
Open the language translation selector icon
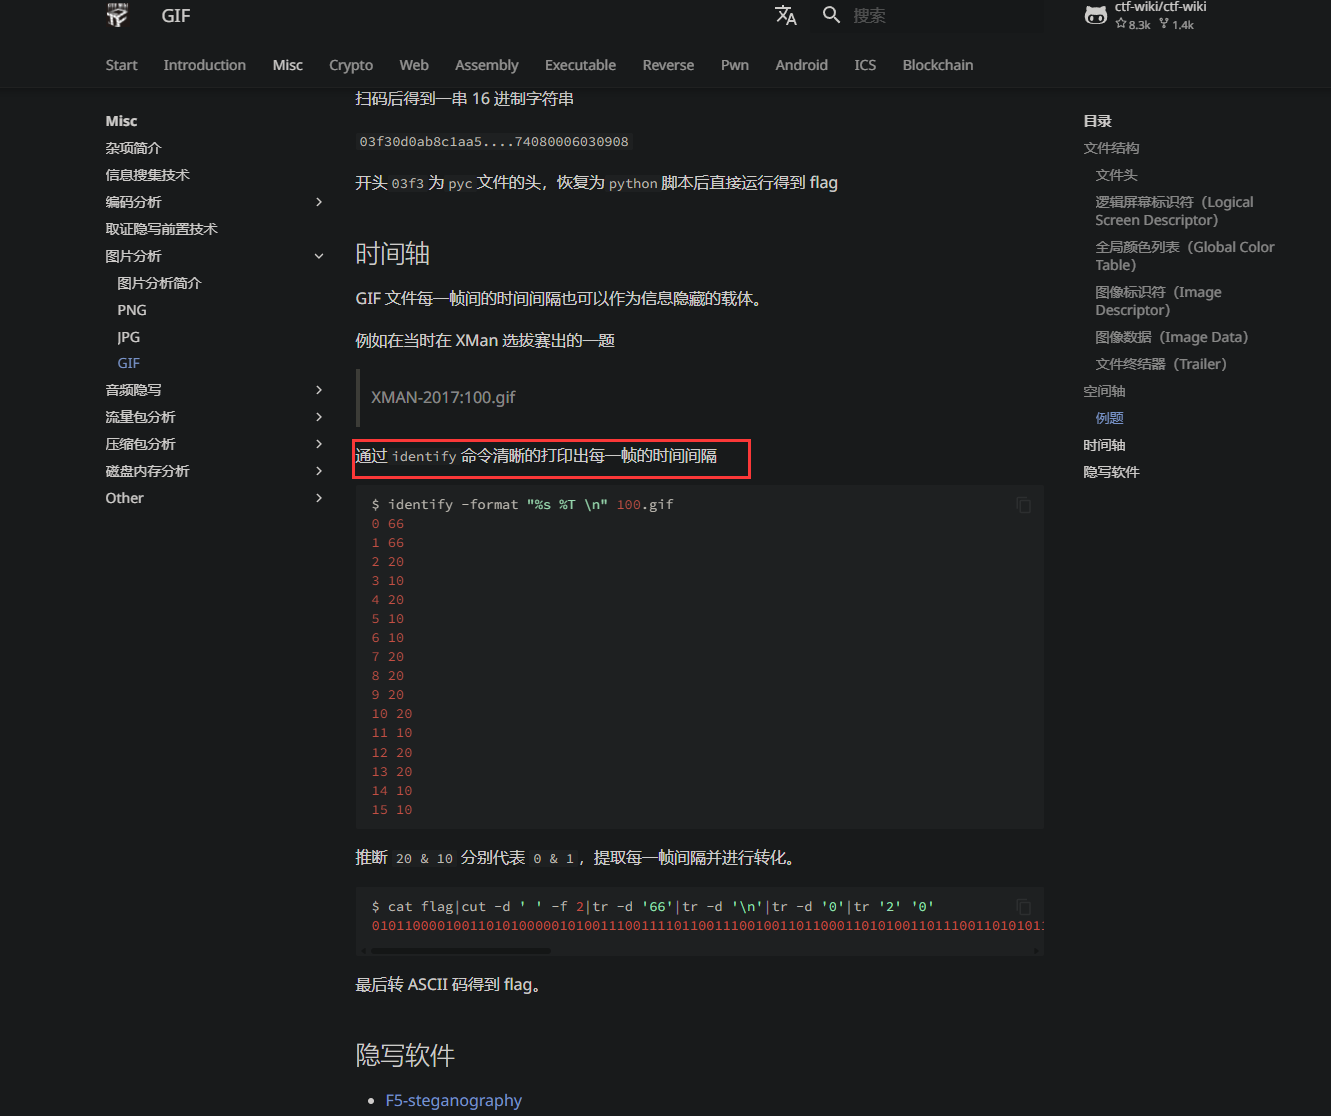786,15
